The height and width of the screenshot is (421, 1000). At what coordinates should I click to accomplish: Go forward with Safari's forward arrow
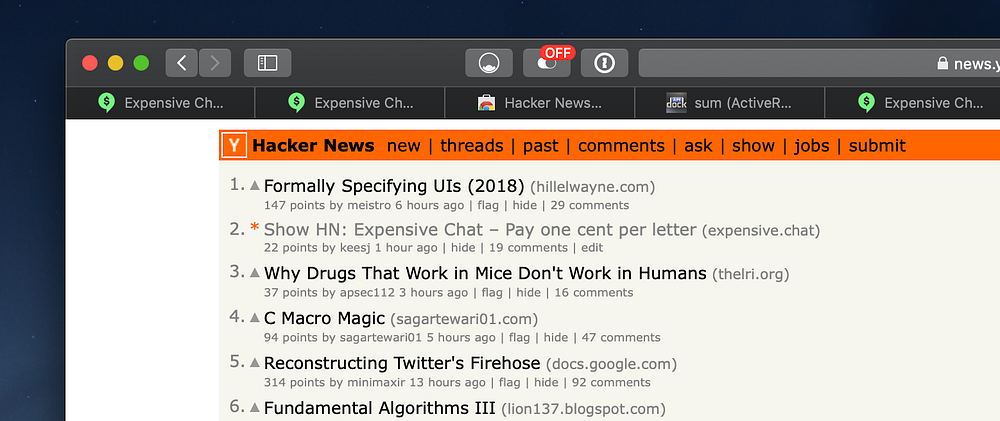(215, 63)
